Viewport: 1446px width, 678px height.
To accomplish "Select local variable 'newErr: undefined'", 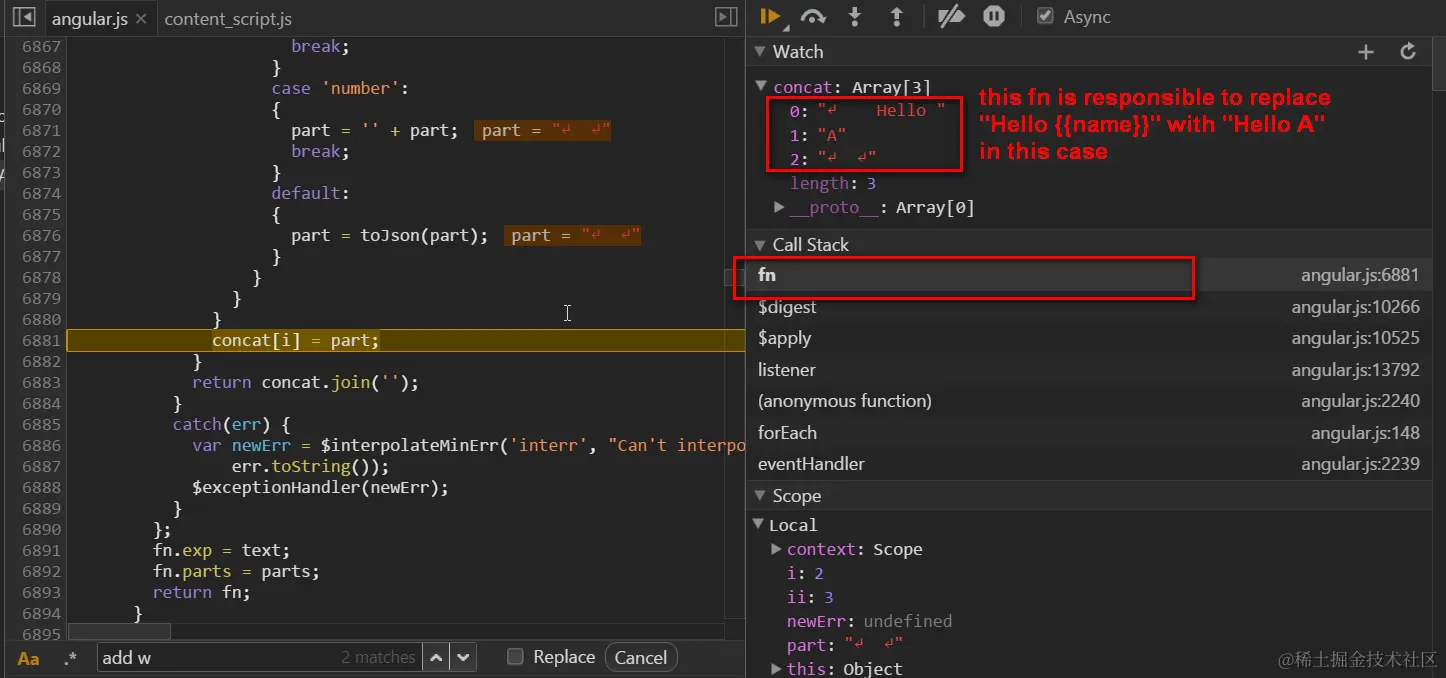I will click(x=869, y=621).
